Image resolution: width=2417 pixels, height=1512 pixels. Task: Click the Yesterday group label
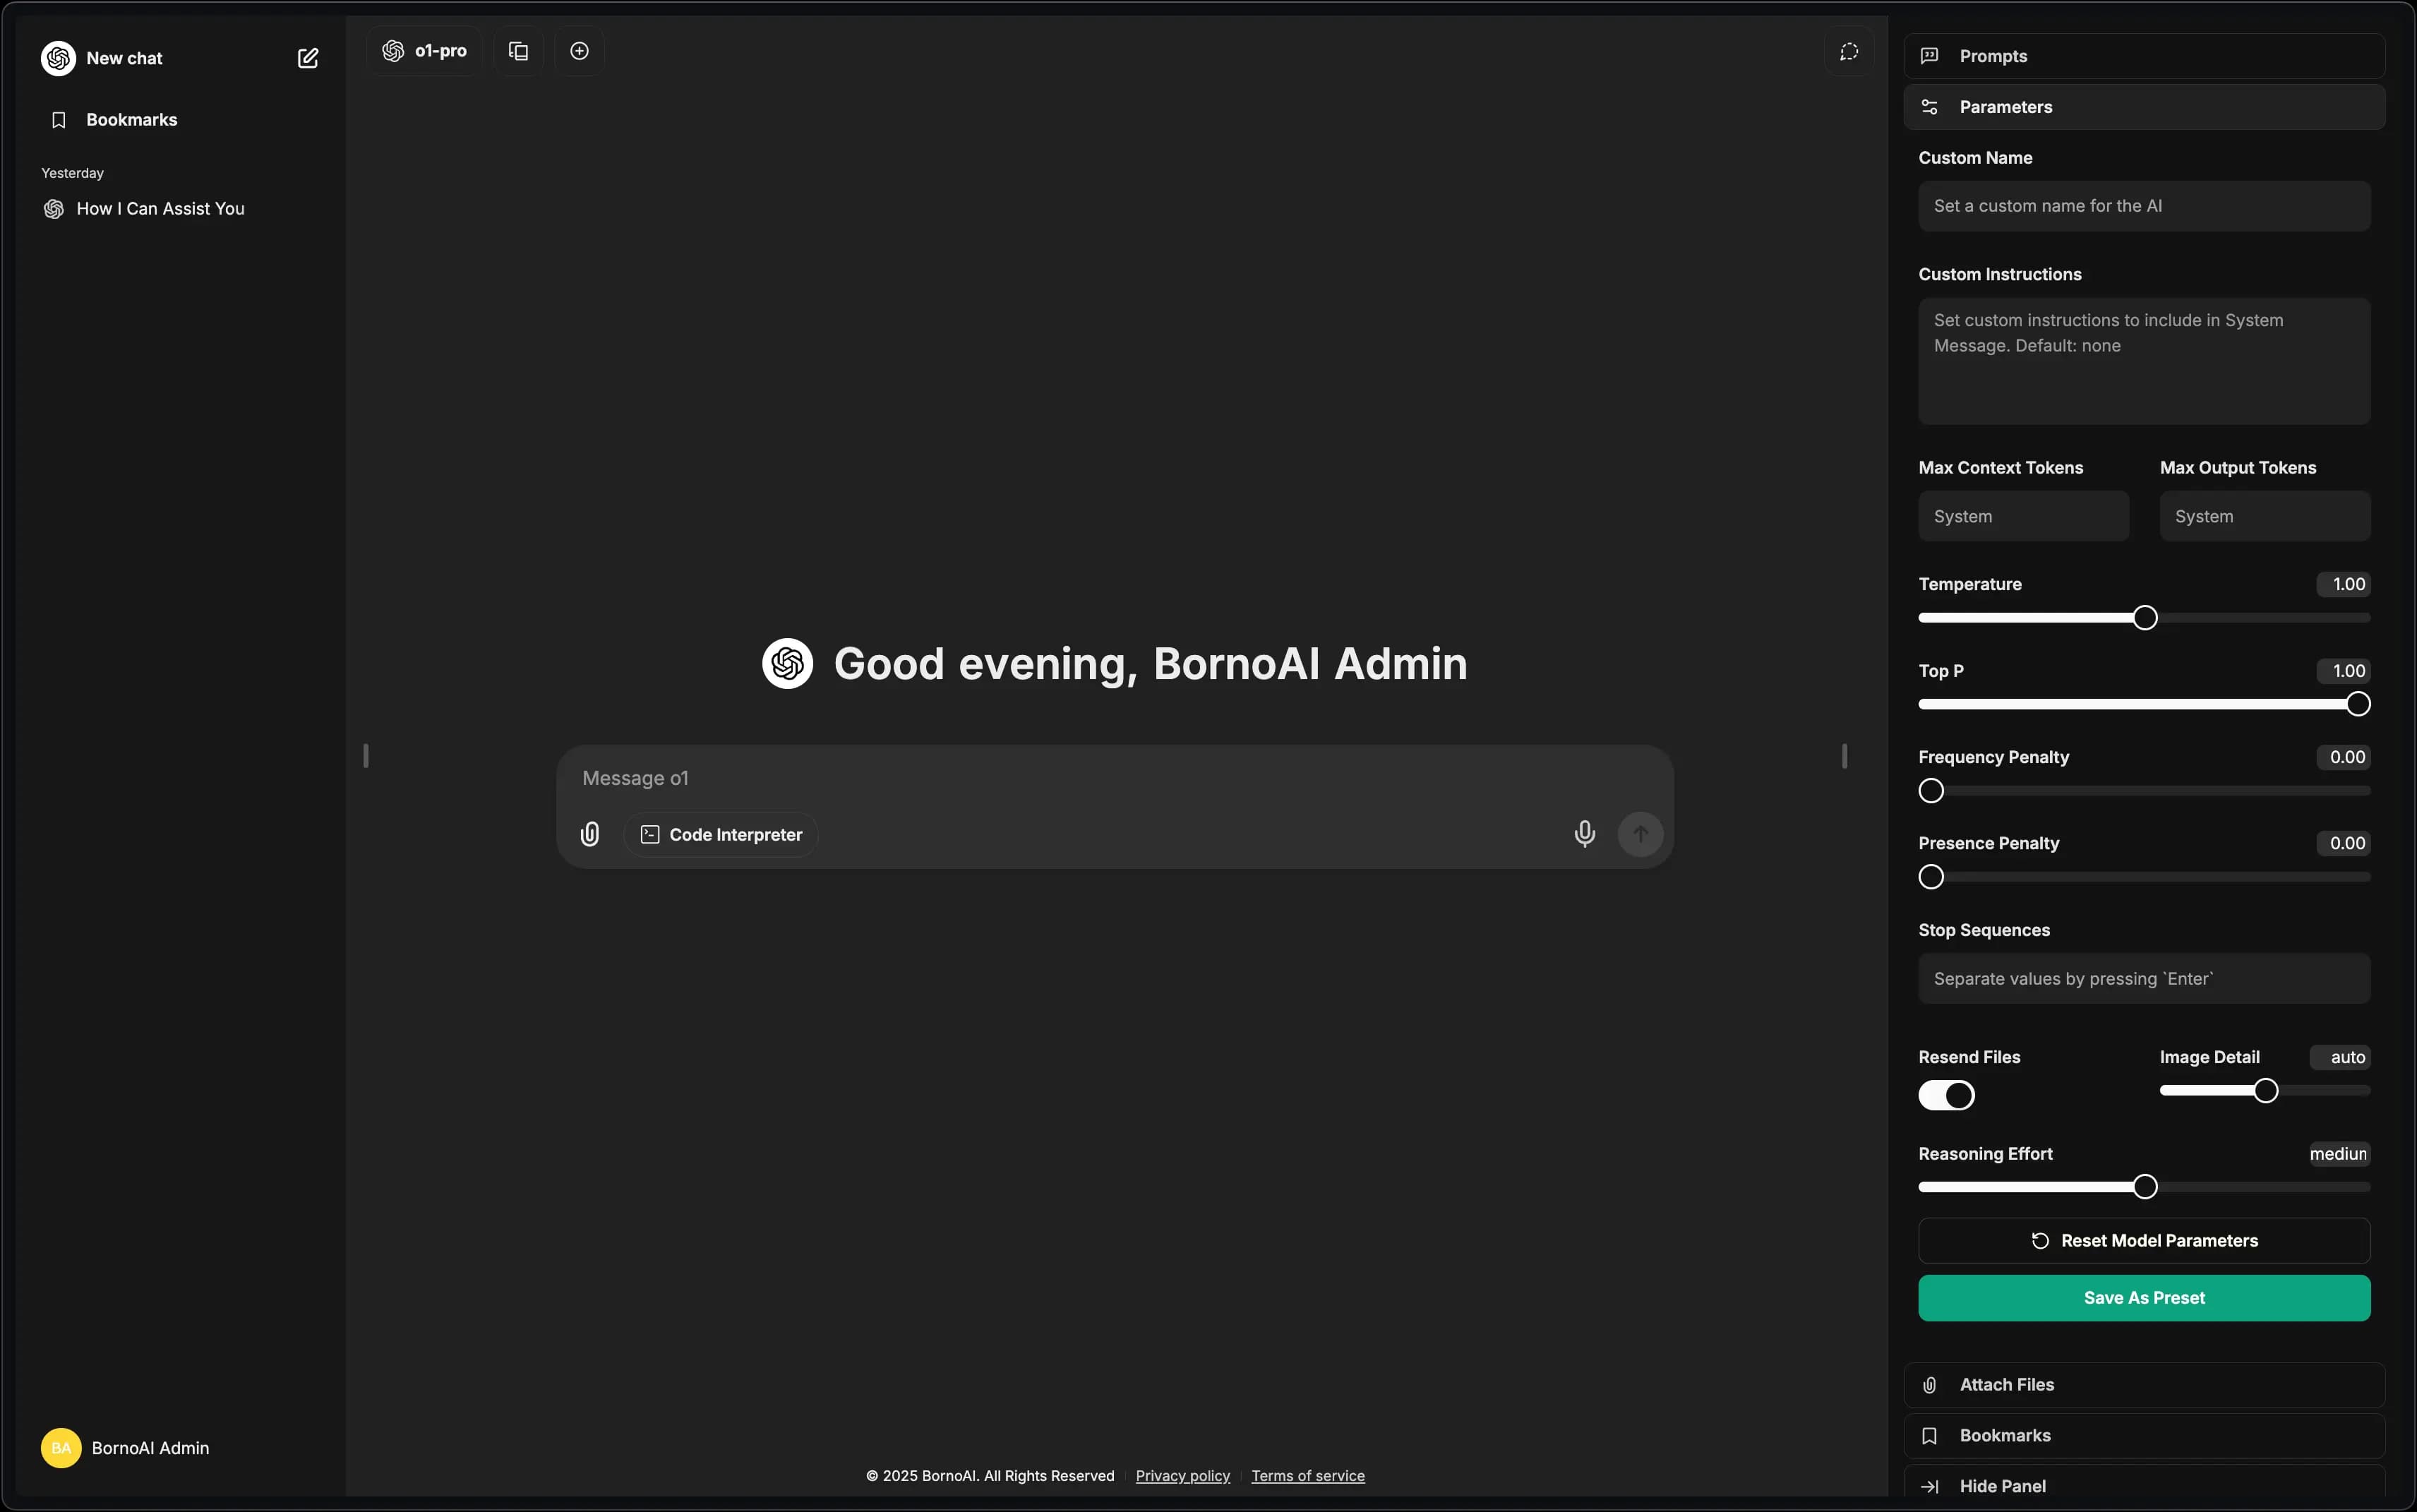72,173
